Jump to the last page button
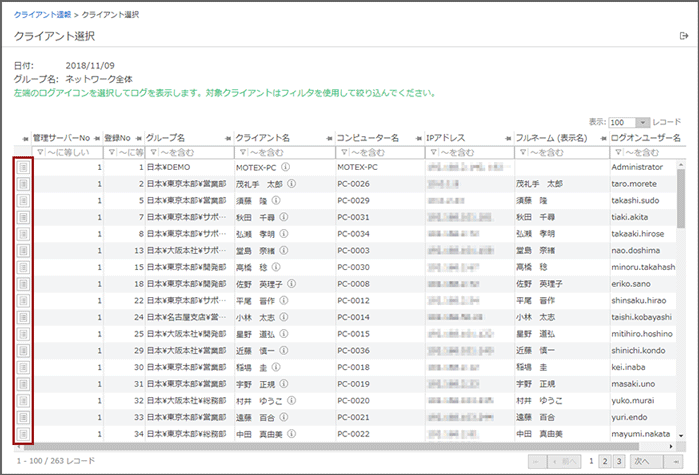Screen dimensions: 699x475 point(674,462)
